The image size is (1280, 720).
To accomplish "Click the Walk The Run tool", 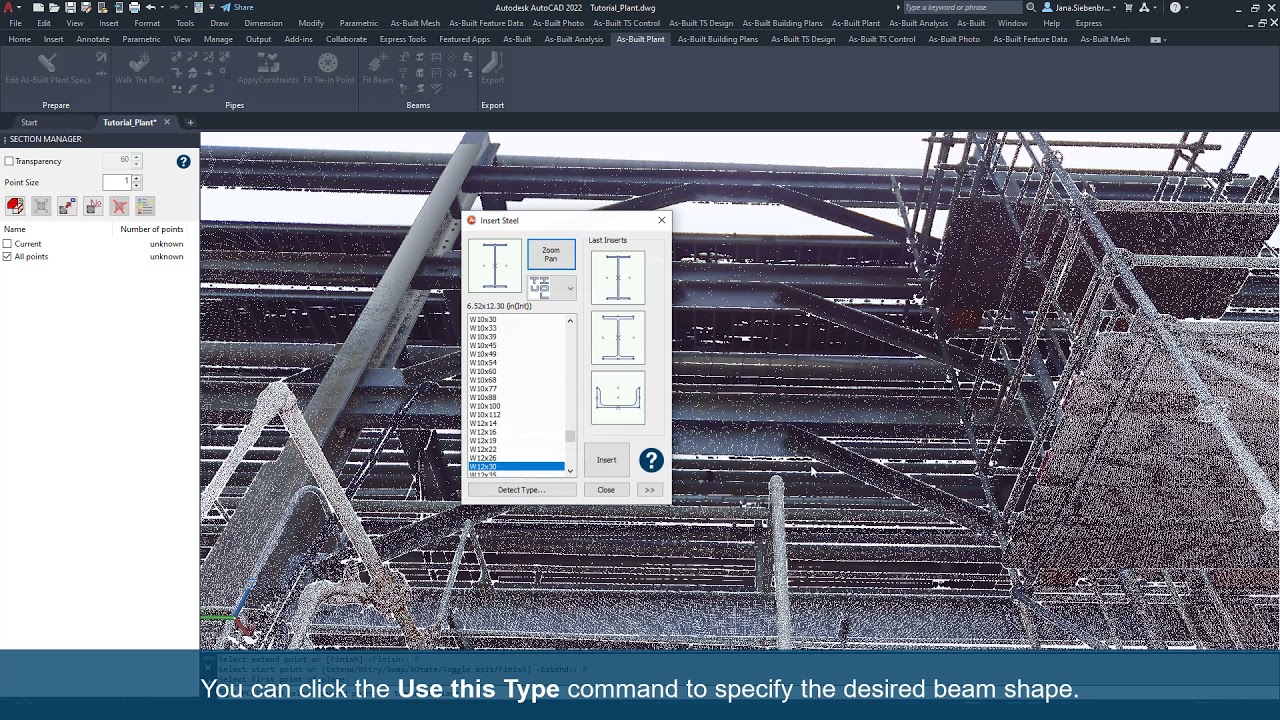I will click(x=139, y=64).
